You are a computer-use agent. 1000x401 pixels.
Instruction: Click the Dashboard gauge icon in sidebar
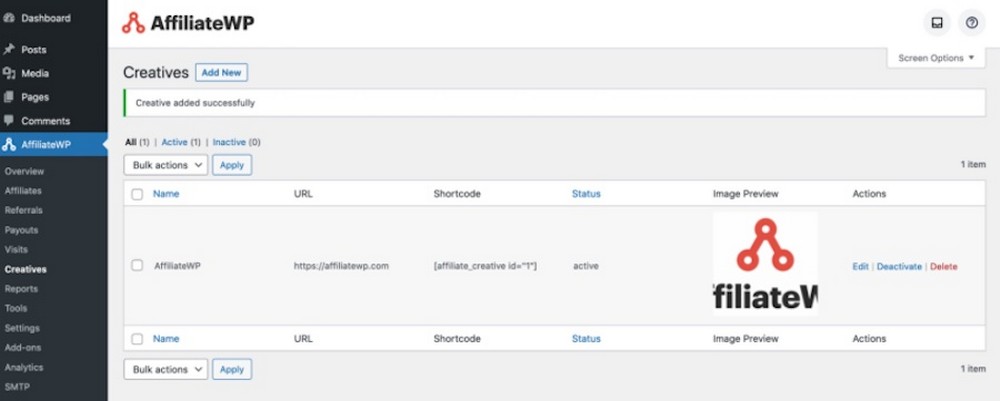[x=9, y=18]
